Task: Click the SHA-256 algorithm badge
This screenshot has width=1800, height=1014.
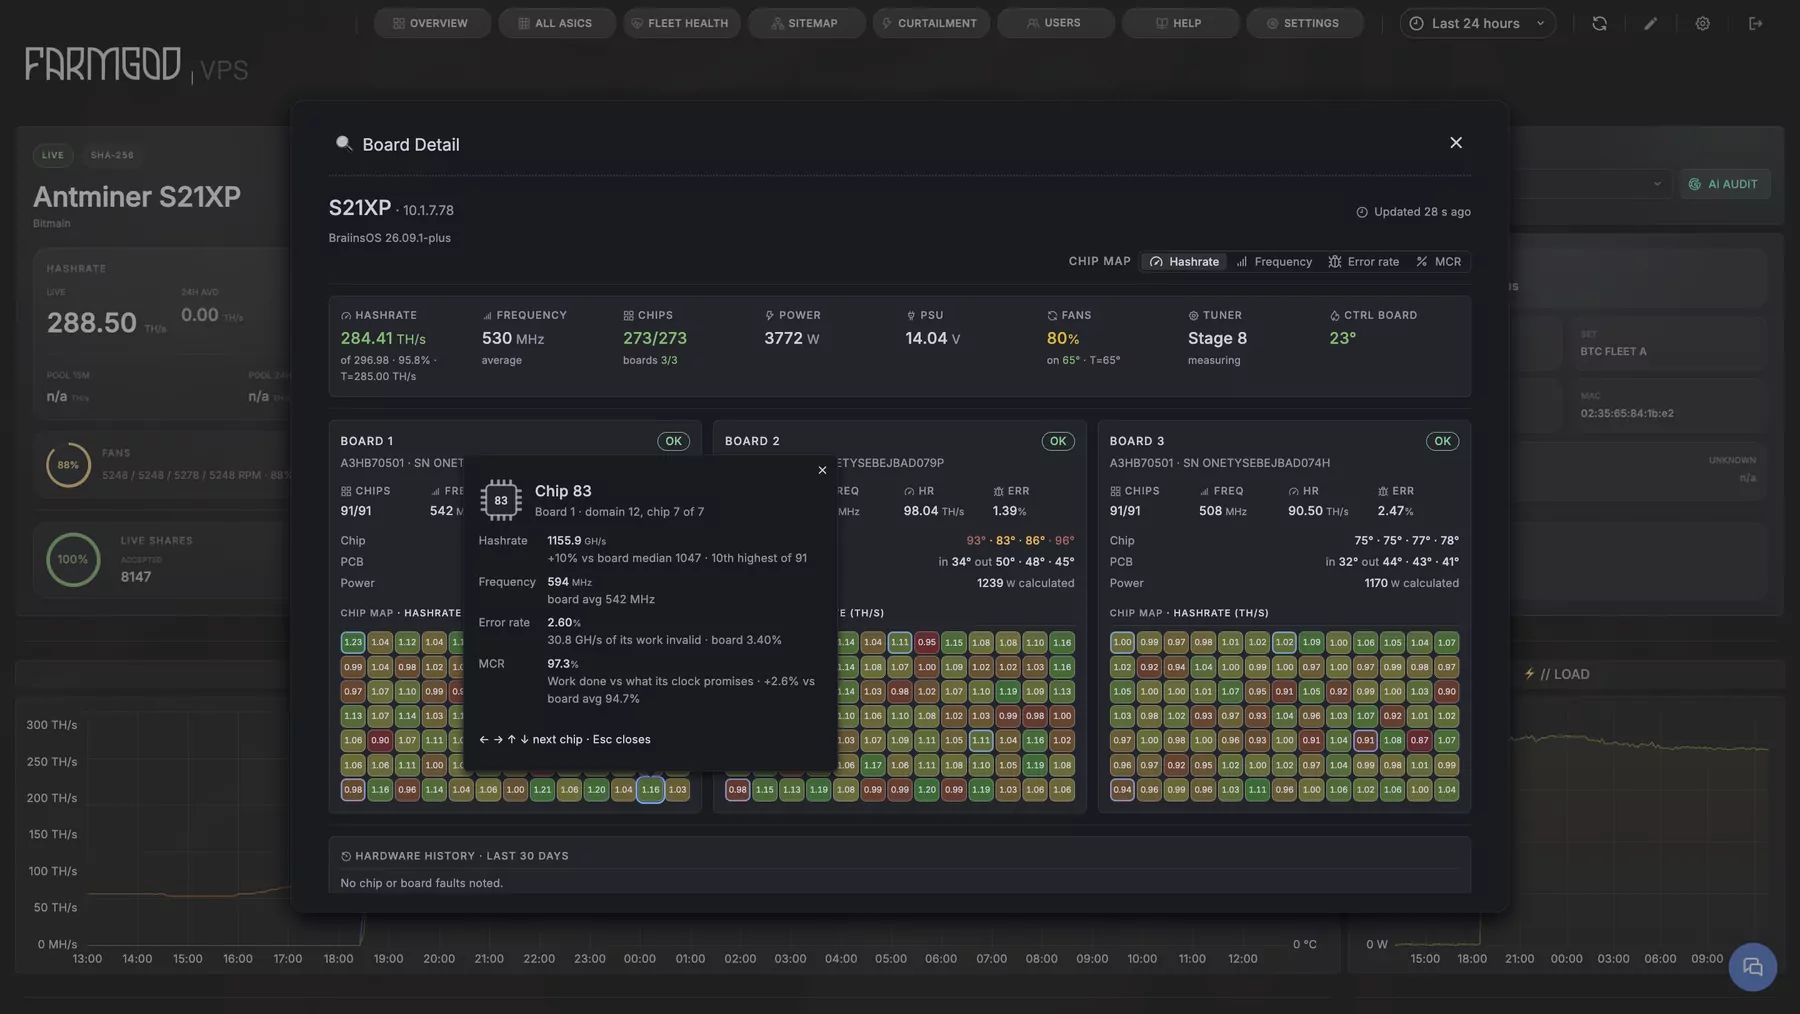Action: tap(112, 155)
